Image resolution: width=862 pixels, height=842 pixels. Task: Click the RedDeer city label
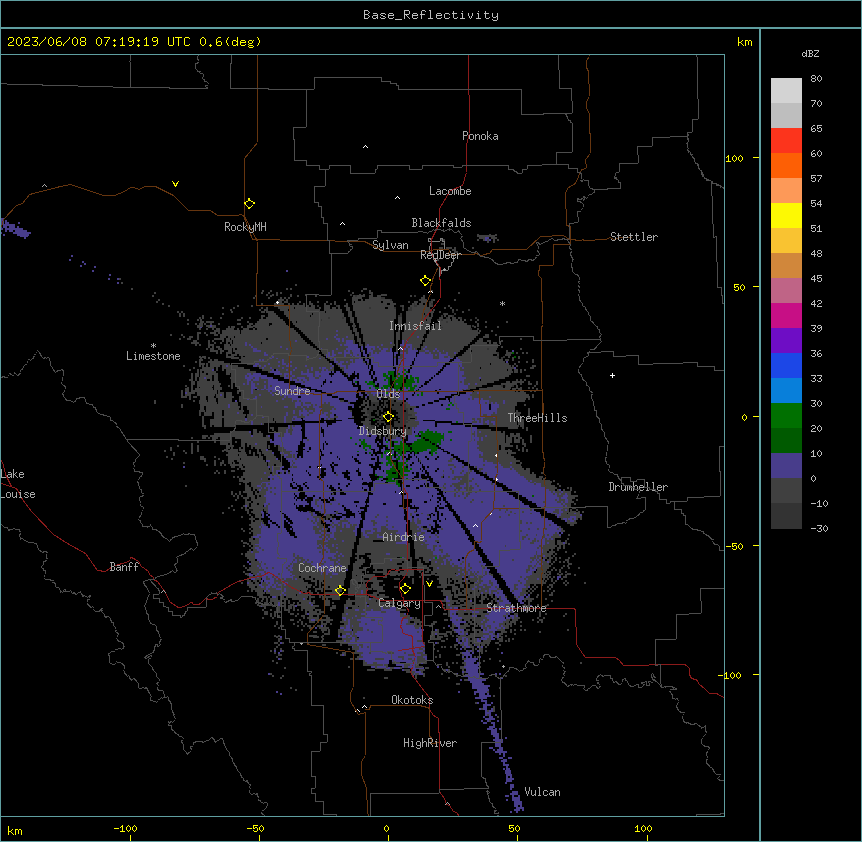click(x=440, y=255)
